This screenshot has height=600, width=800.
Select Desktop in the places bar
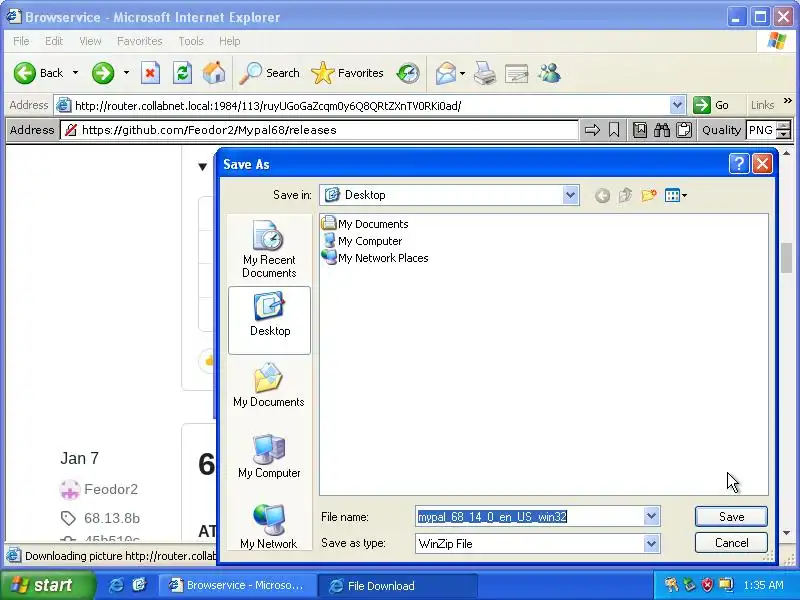click(269, 320)
